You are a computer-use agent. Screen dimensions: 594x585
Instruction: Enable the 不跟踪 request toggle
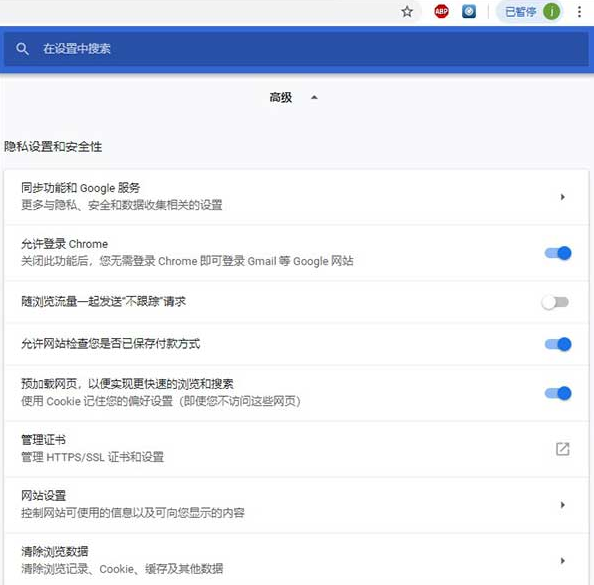click(555, 302)
